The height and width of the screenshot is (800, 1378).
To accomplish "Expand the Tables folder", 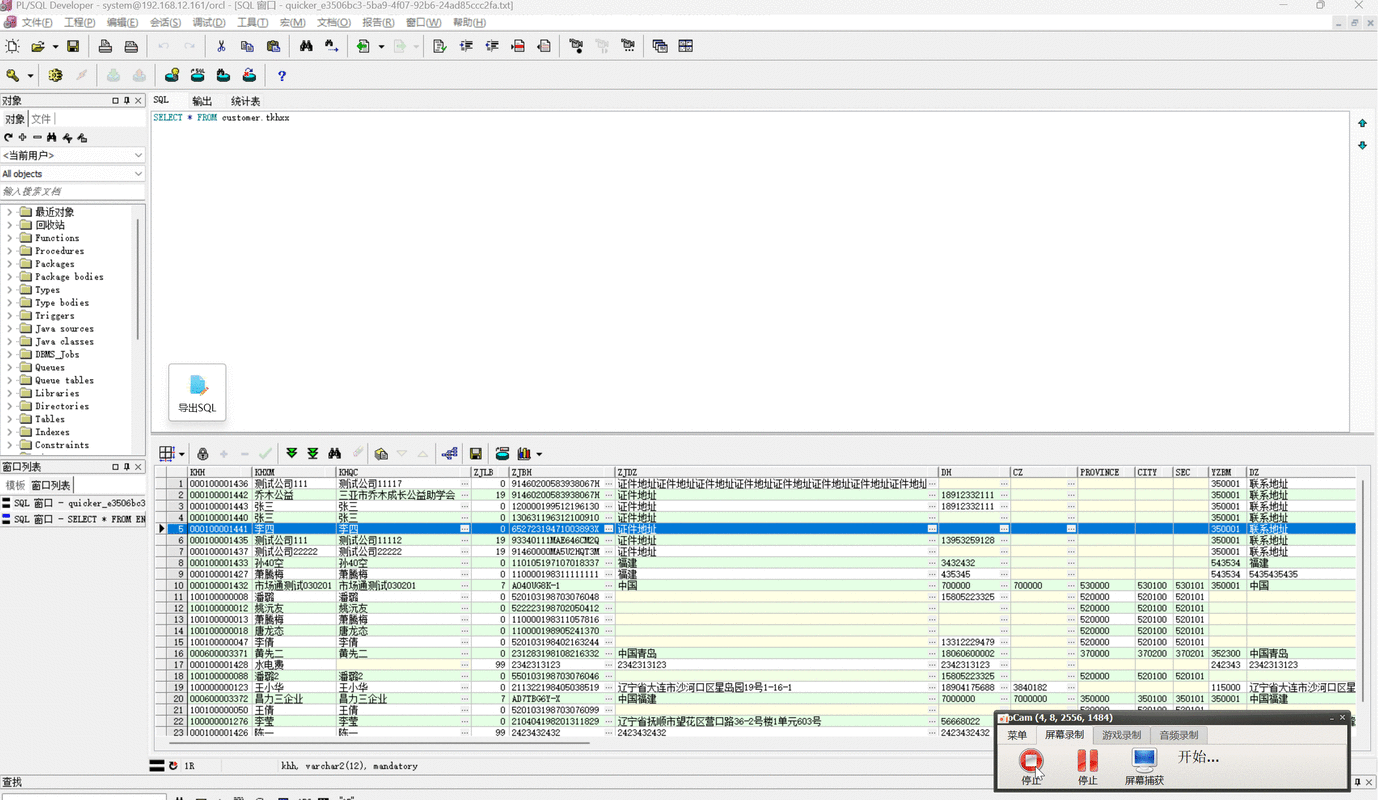I will 11,418.
